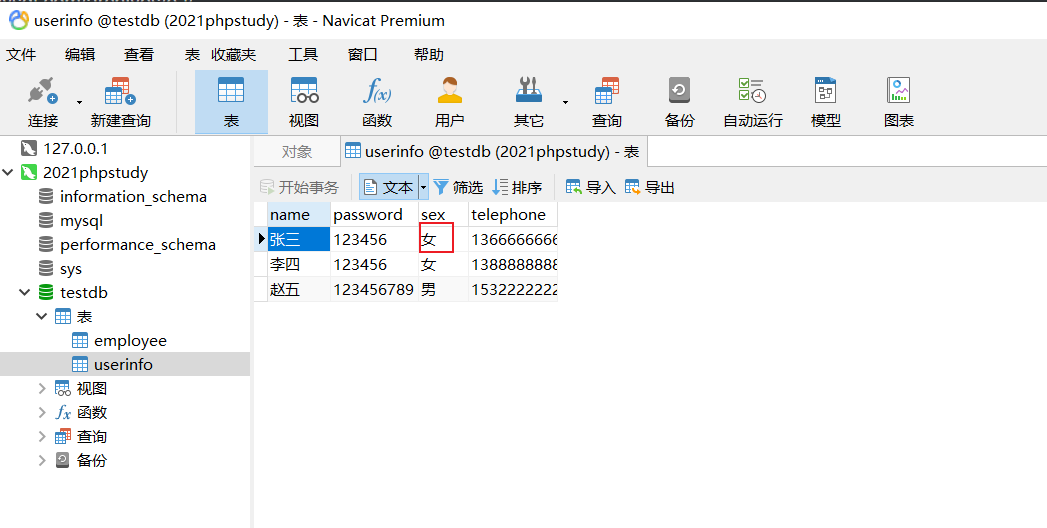The height and width of the screenshot is (528, 1047).
Task: Open the 模型 toolbar button
Action: click(825, 102)
